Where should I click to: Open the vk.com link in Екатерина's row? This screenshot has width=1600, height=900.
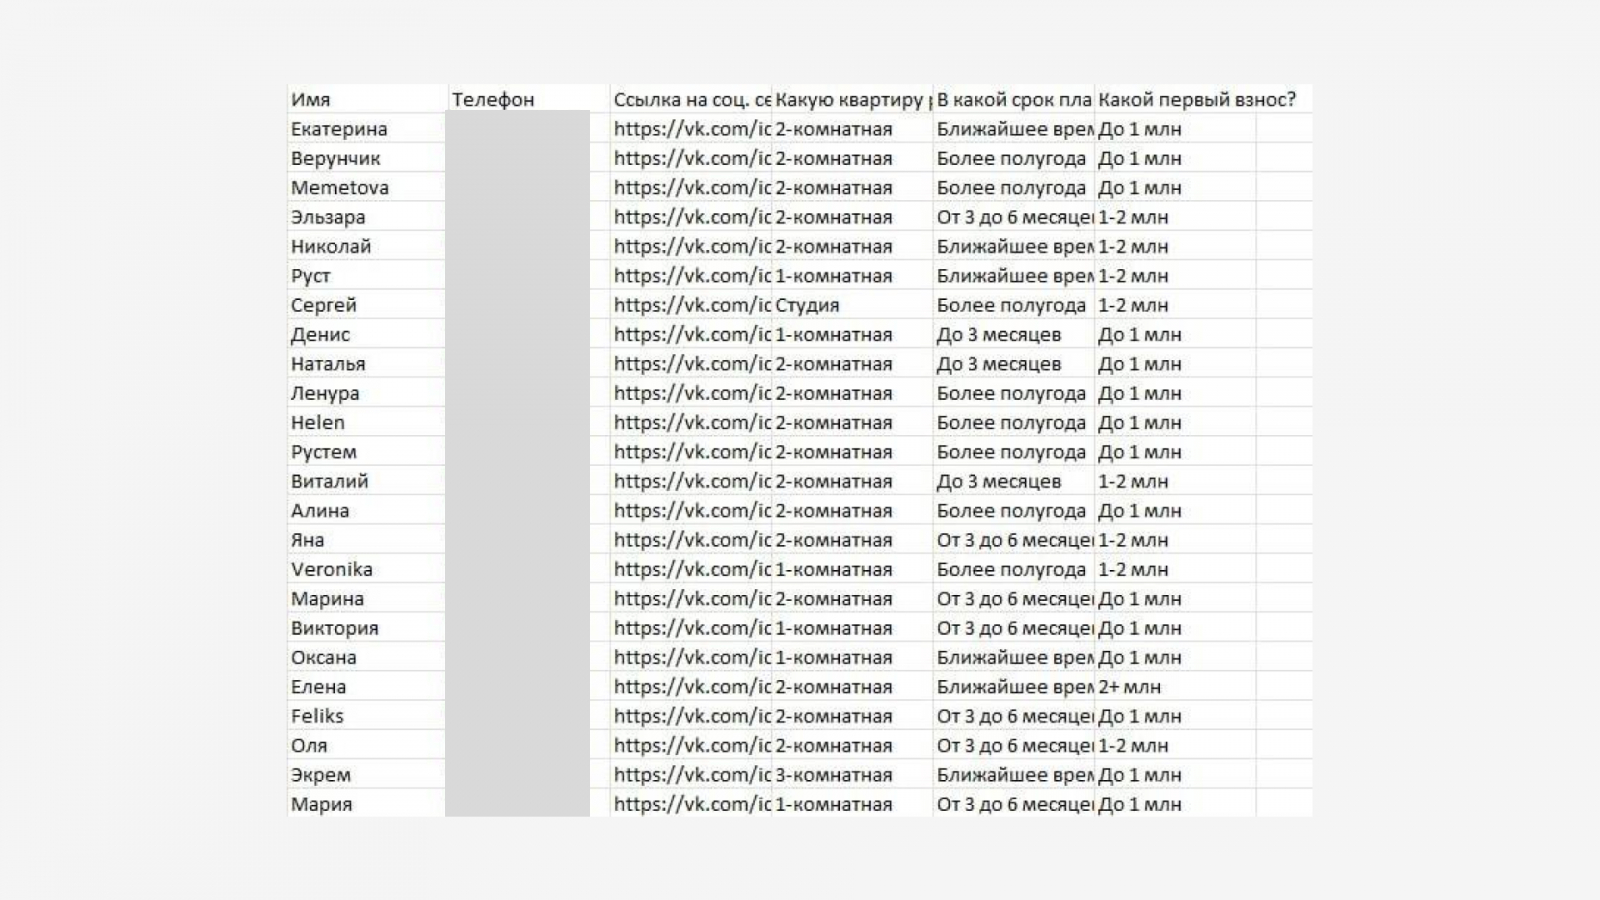pyautogui.click(x=692, y=129)
